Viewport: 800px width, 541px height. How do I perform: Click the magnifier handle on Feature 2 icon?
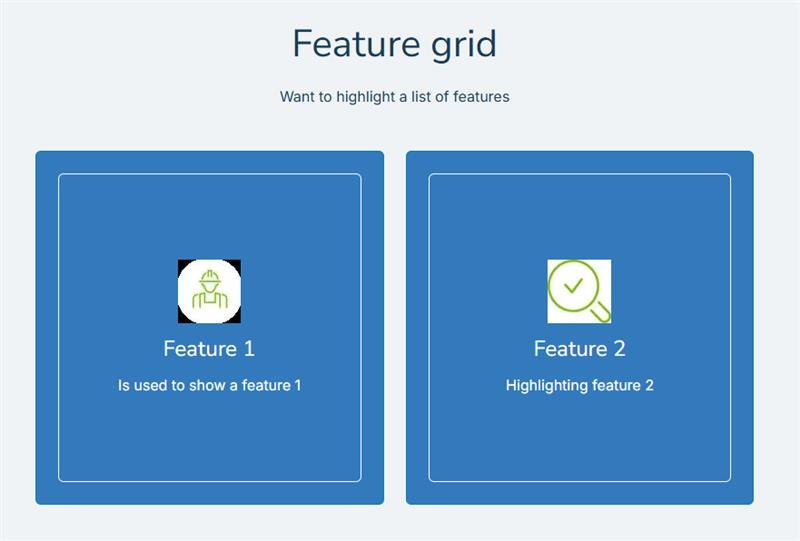pos(600,312)
